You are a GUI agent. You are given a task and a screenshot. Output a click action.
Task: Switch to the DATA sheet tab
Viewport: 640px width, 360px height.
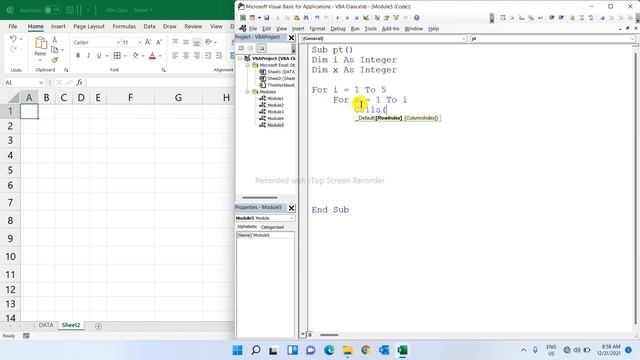pyautogui.click(x=46, y=325)
